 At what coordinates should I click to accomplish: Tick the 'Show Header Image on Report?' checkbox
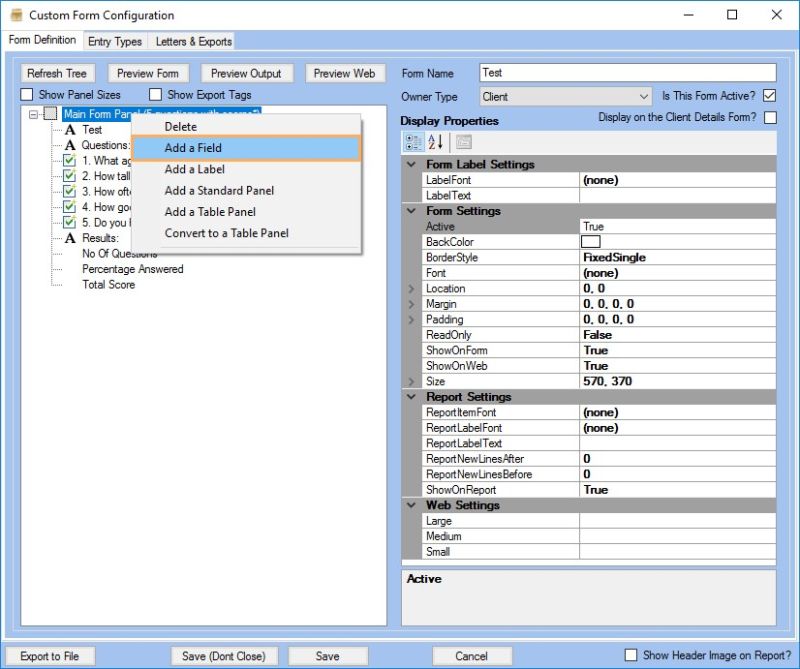click(633, 655)
